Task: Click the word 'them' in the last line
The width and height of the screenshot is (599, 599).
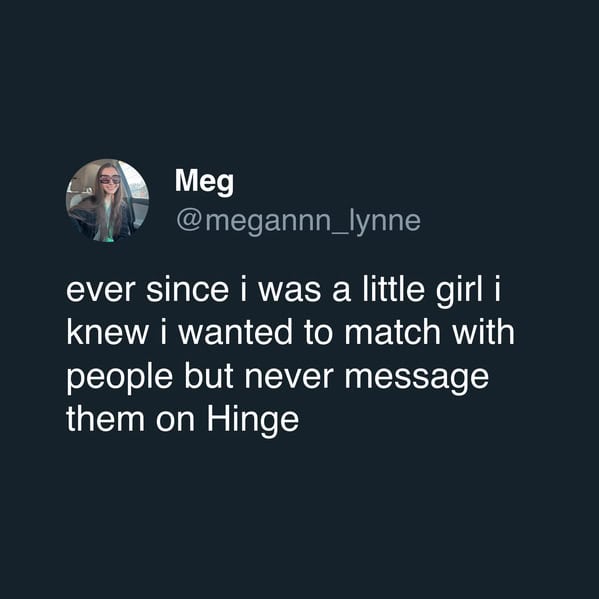Action: pyautogui.click(x=105, y=420)
